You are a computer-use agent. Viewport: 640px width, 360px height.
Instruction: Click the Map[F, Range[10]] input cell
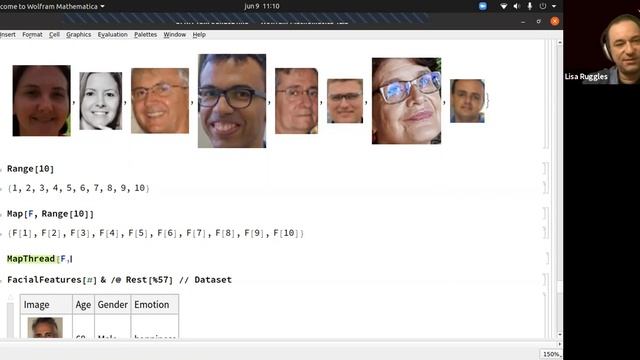pyautogui.click(x=50, y=214)
